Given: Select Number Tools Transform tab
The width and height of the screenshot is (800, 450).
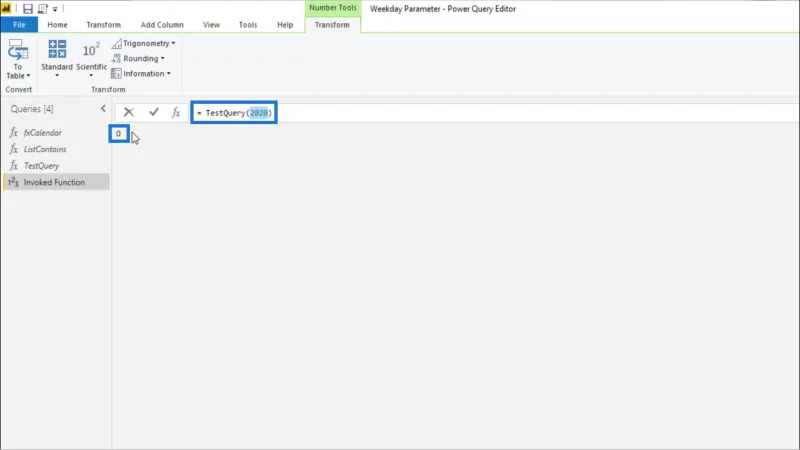Looking at the screenshot, I should (332, 24).
